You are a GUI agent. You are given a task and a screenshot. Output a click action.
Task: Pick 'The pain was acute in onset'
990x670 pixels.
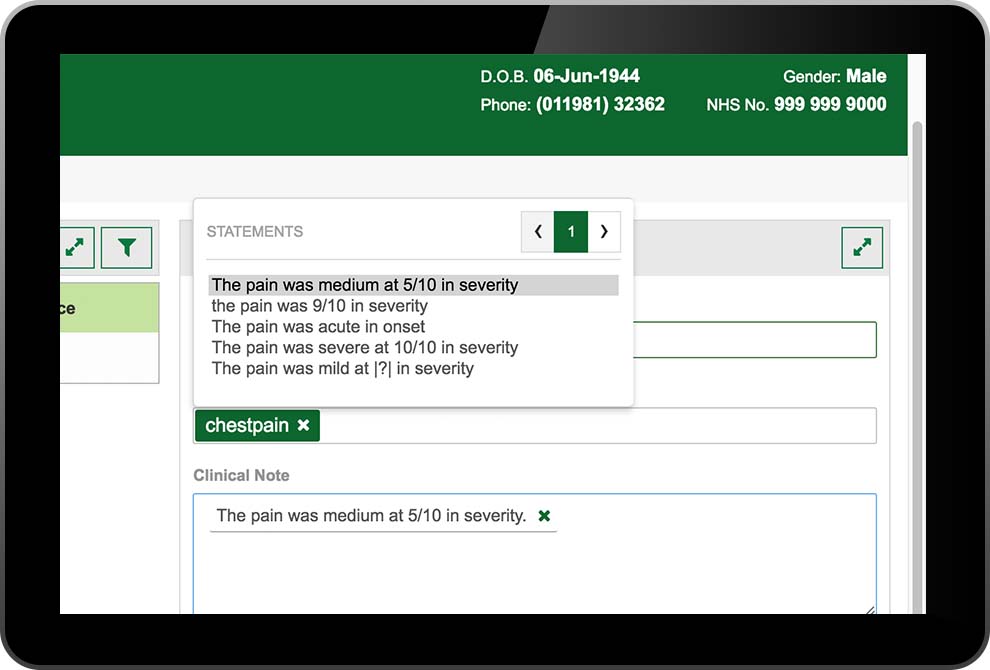coord(318,327)
